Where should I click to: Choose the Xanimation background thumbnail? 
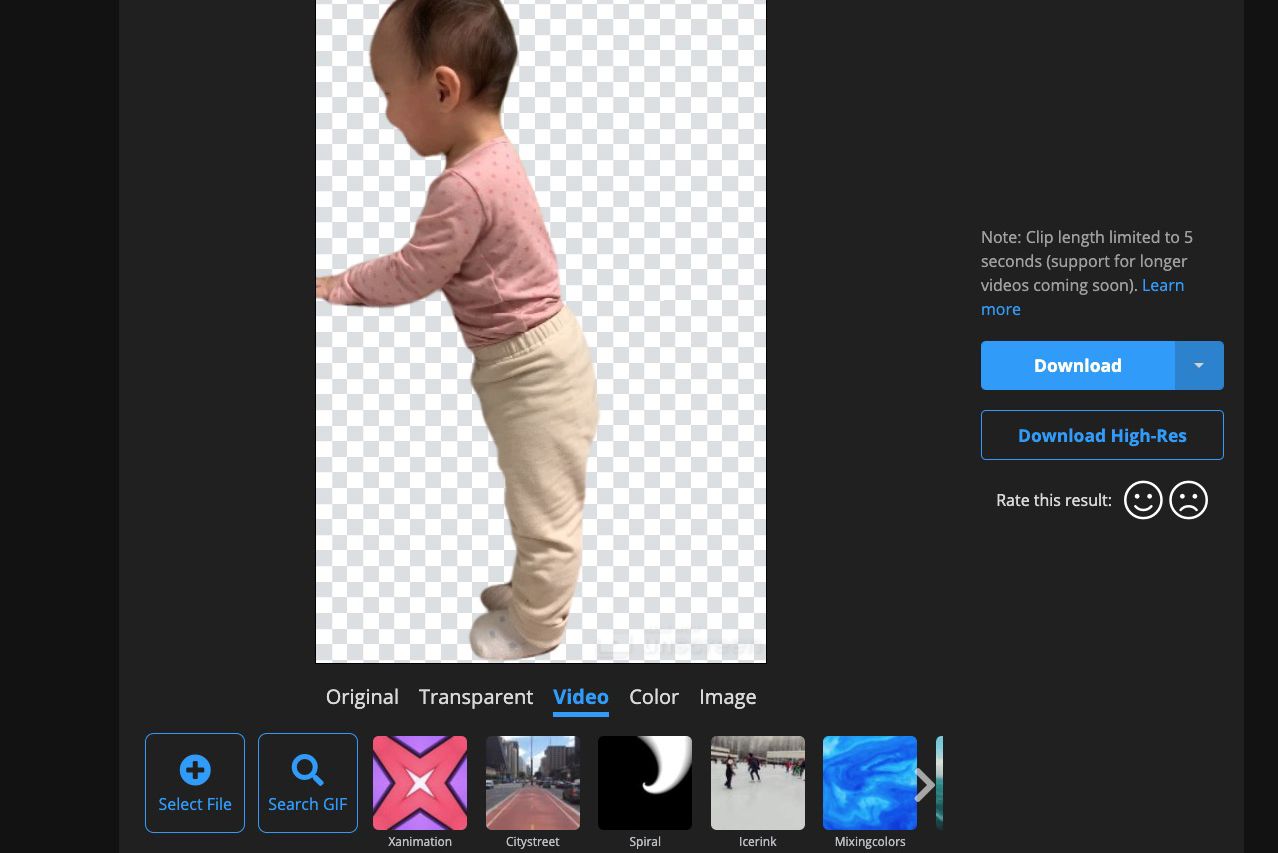coord(420,783)
